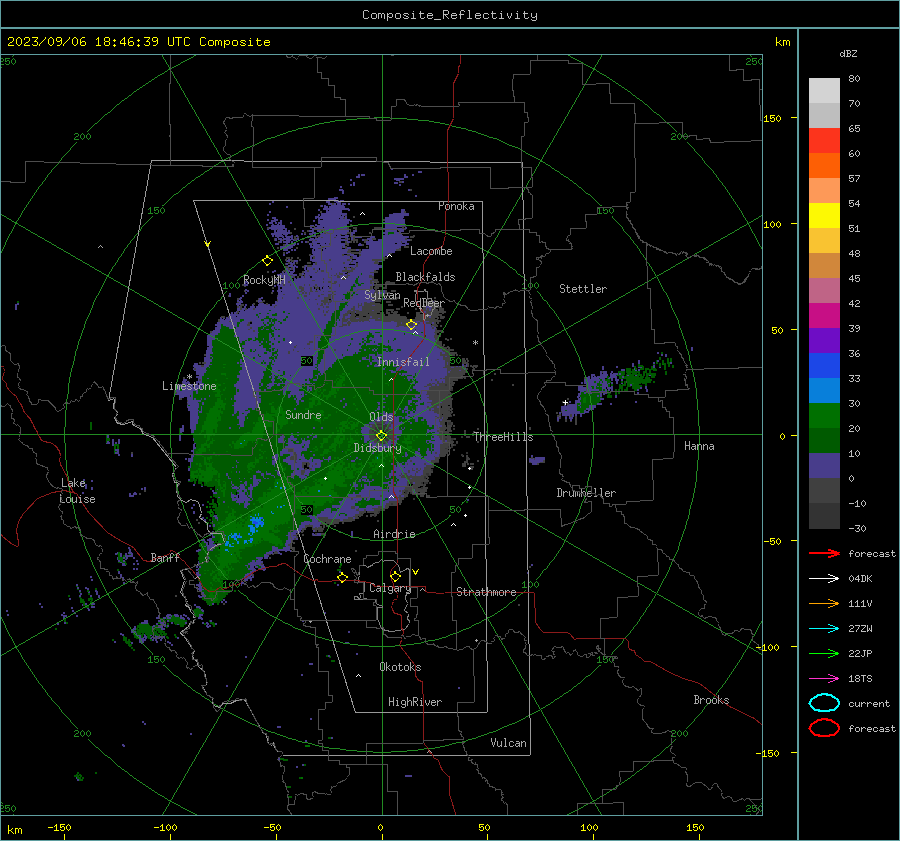Click the yellow diamond marker below RedDeer
The width and height of the screenshot is (900, 841).
click(x=411, y=325)
